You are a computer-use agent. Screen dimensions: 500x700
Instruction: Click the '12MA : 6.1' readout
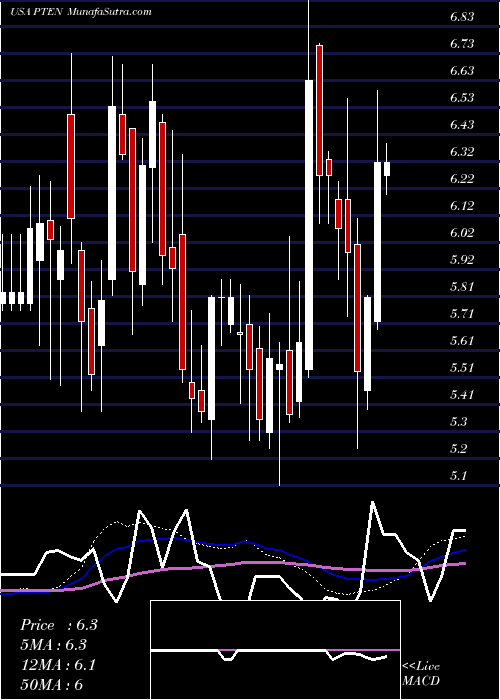tap(58, 665)
